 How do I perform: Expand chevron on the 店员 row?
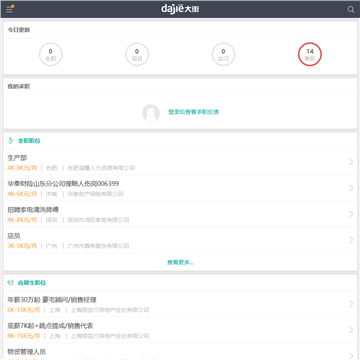pos(351,240)
